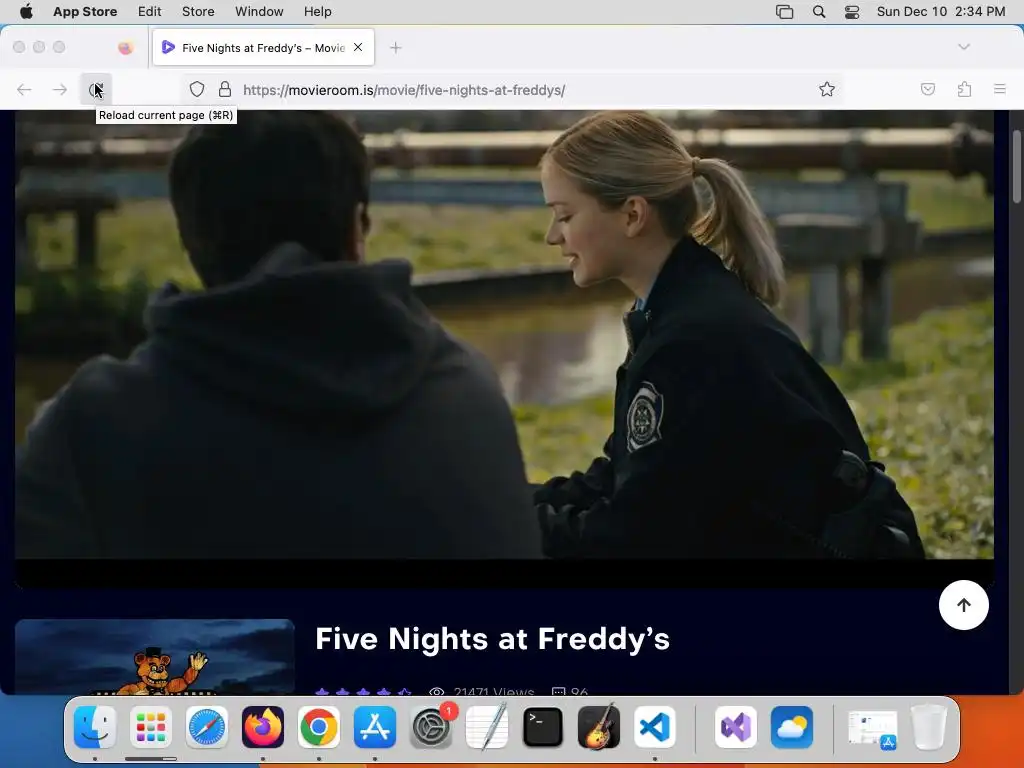
Task: Open App Store from the Dock
Action: coord(375,727)
